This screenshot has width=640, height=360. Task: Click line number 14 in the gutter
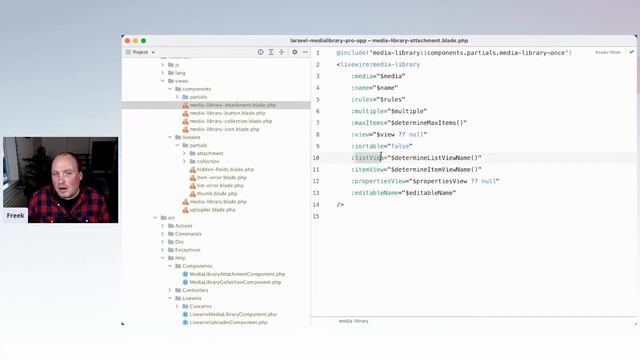316,205
